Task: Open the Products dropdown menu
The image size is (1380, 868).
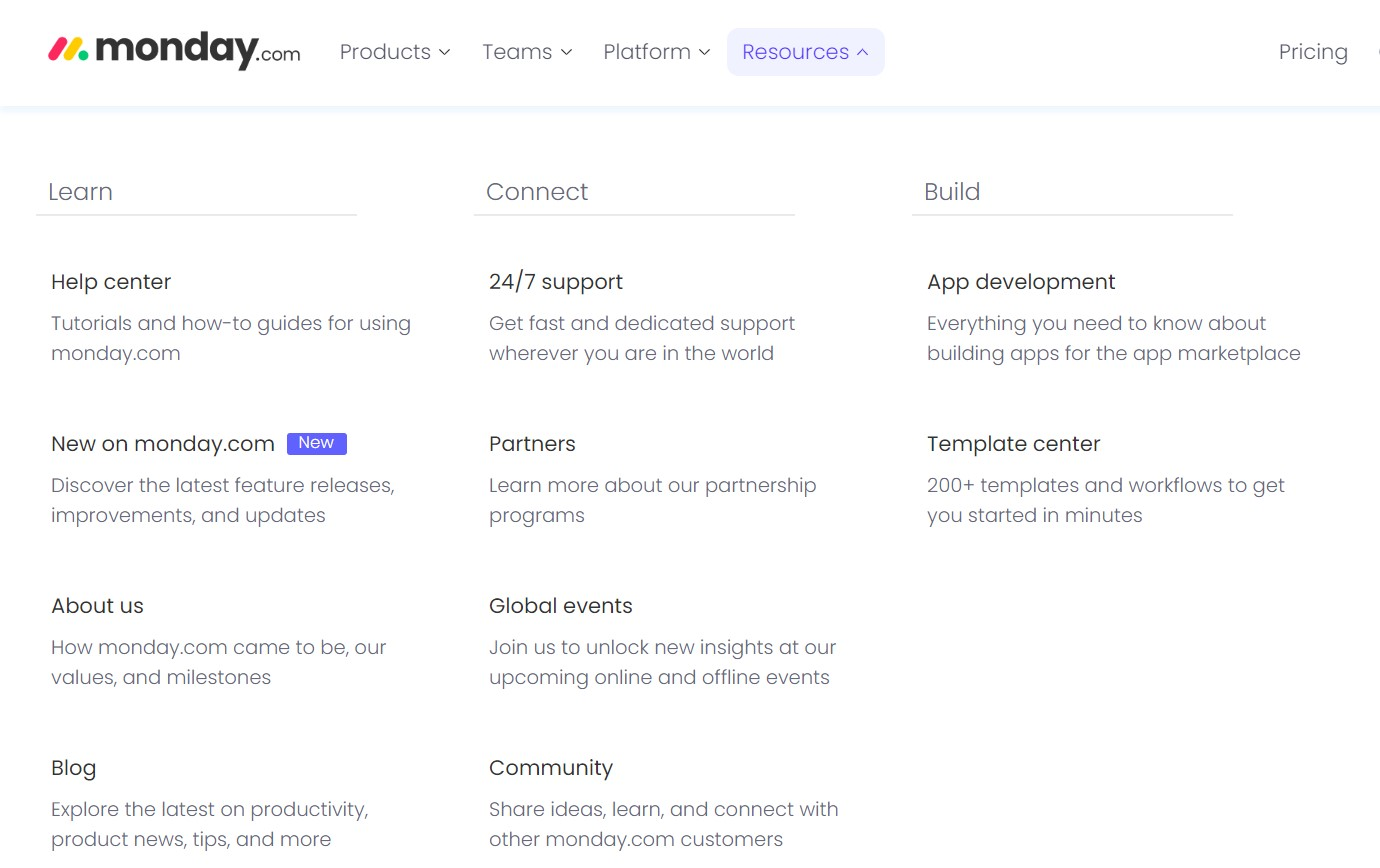Action: tap(395, 52)
